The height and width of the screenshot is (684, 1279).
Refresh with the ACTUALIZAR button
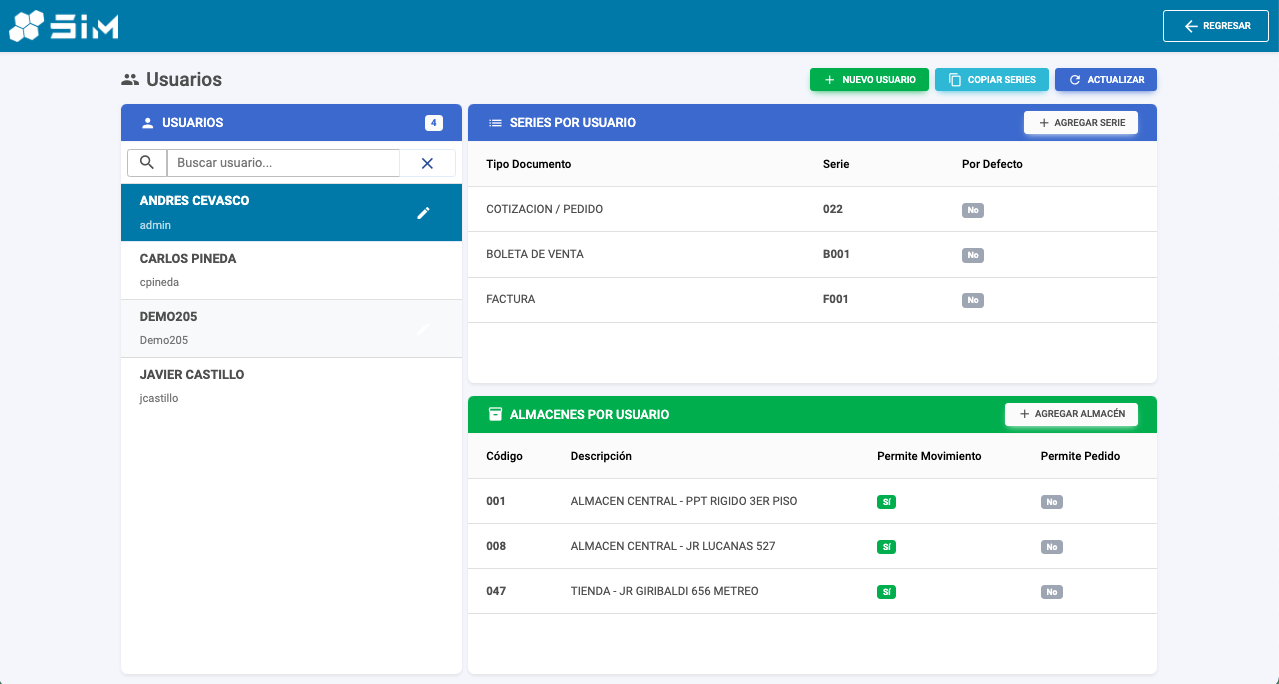[x=1106, y=80]
